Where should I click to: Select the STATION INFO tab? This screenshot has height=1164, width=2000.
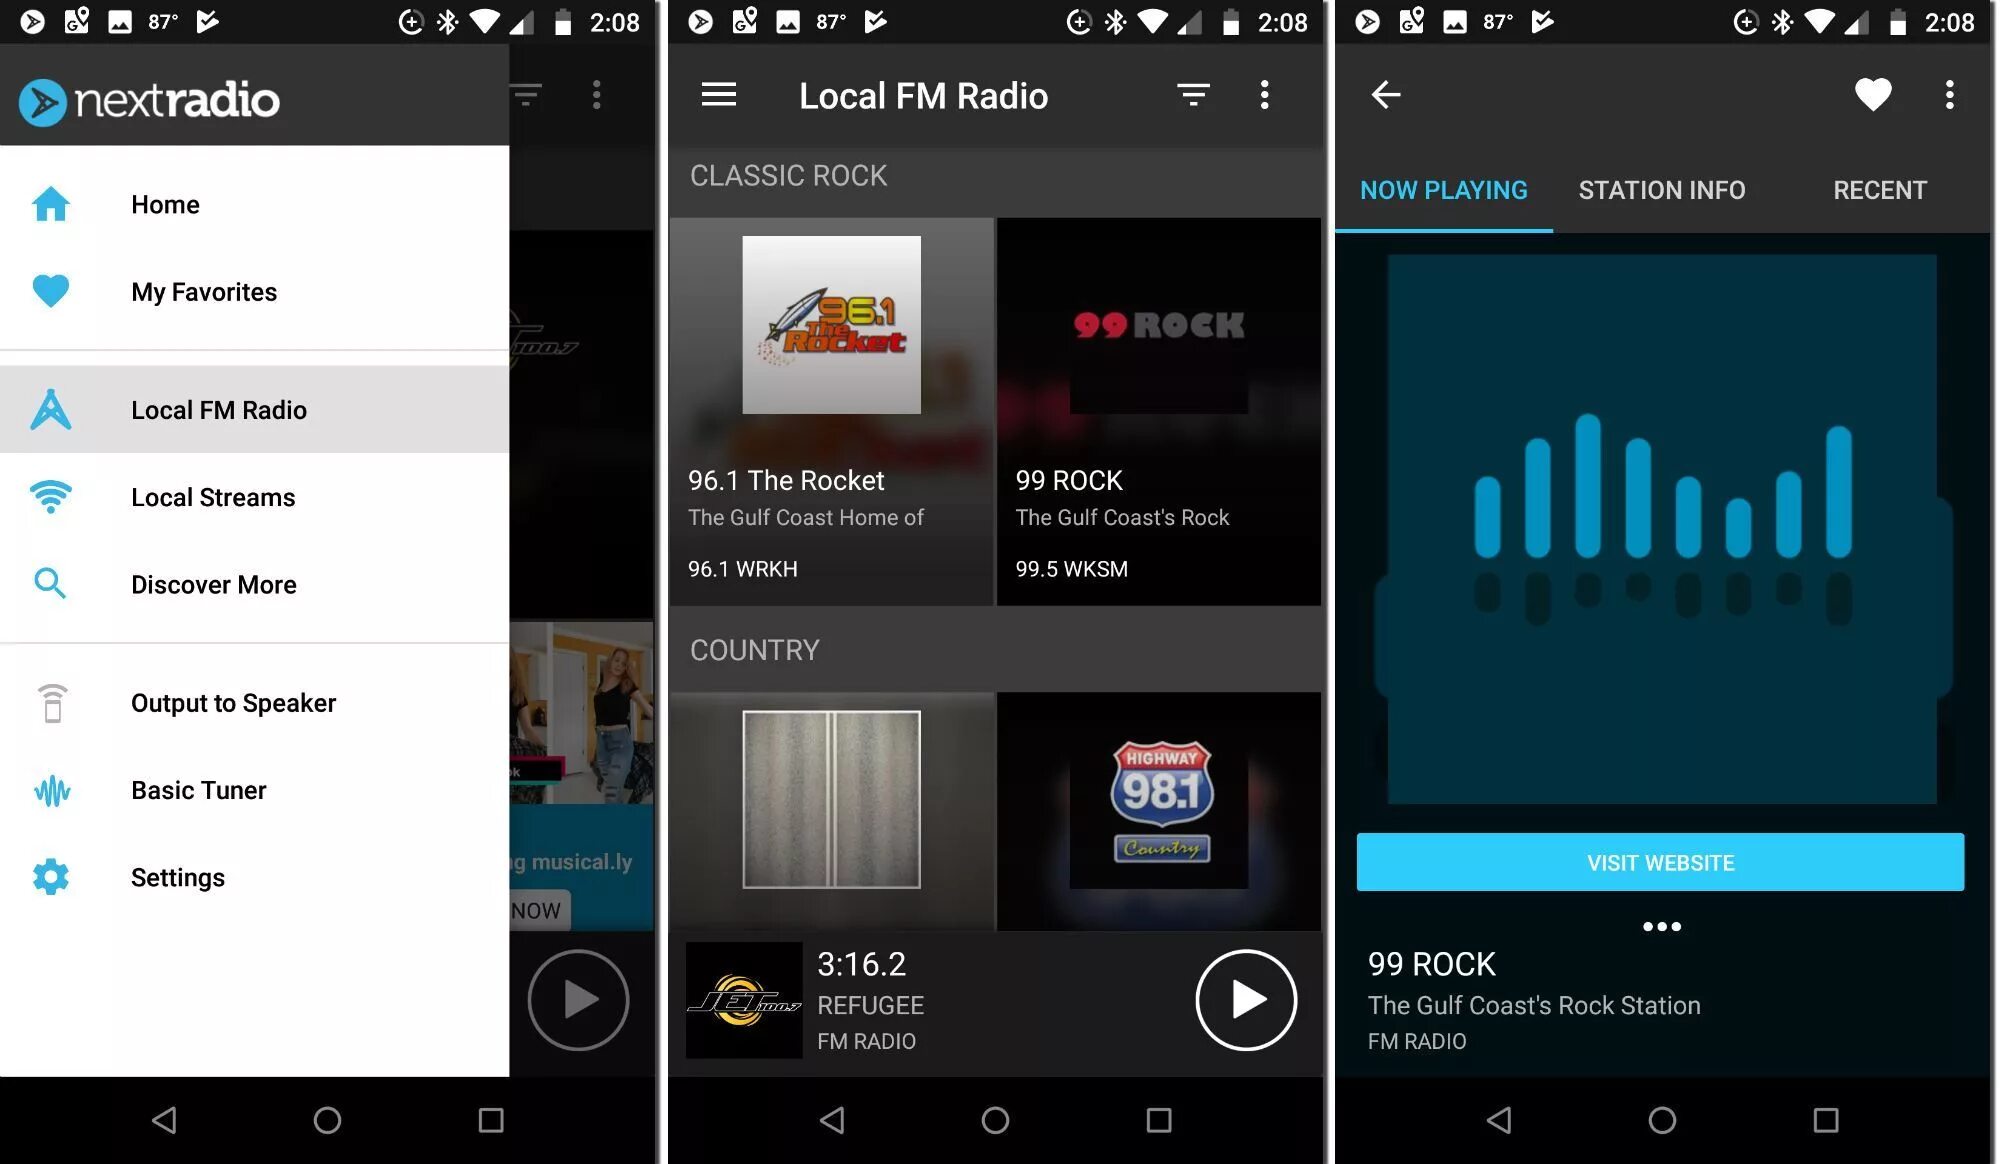point(1661,190)
